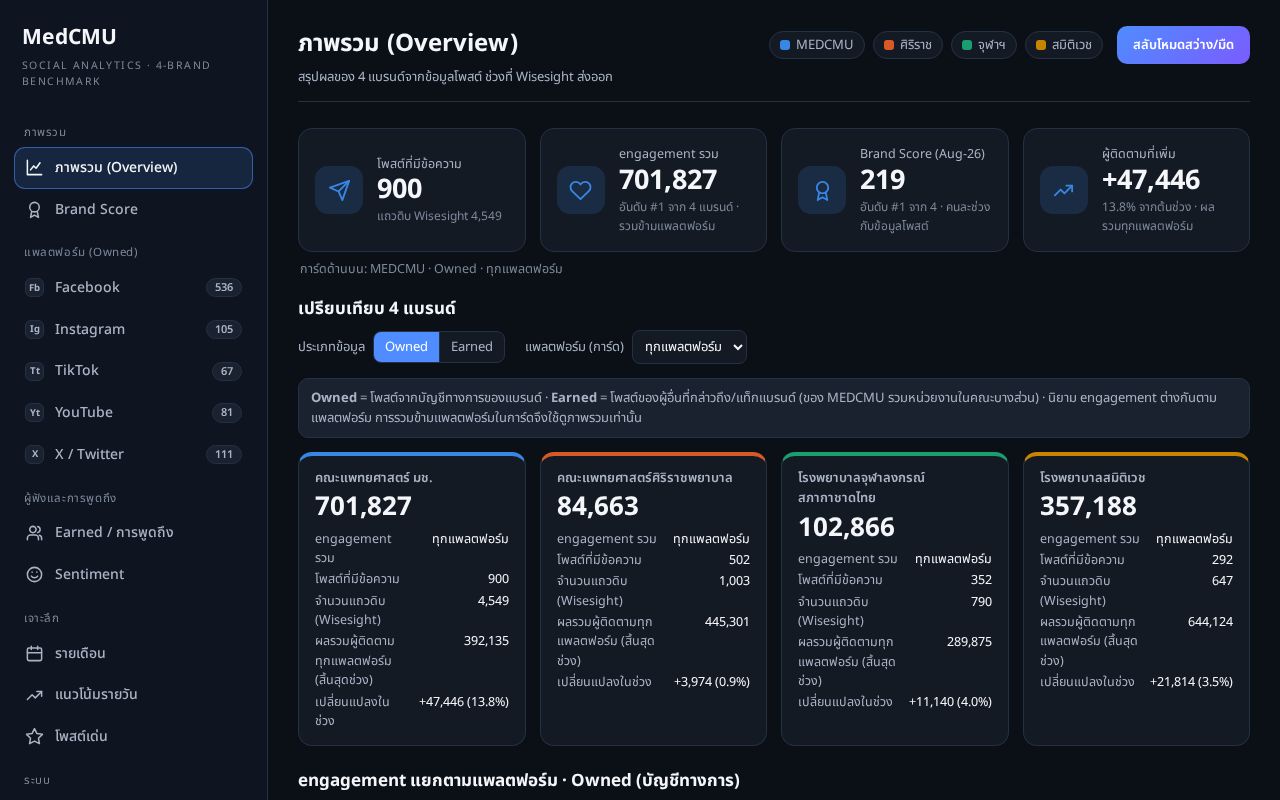The width and height of the screenshot is (1280, 800).
Task: Go to Facebook platform page
Action: [133, 288]
